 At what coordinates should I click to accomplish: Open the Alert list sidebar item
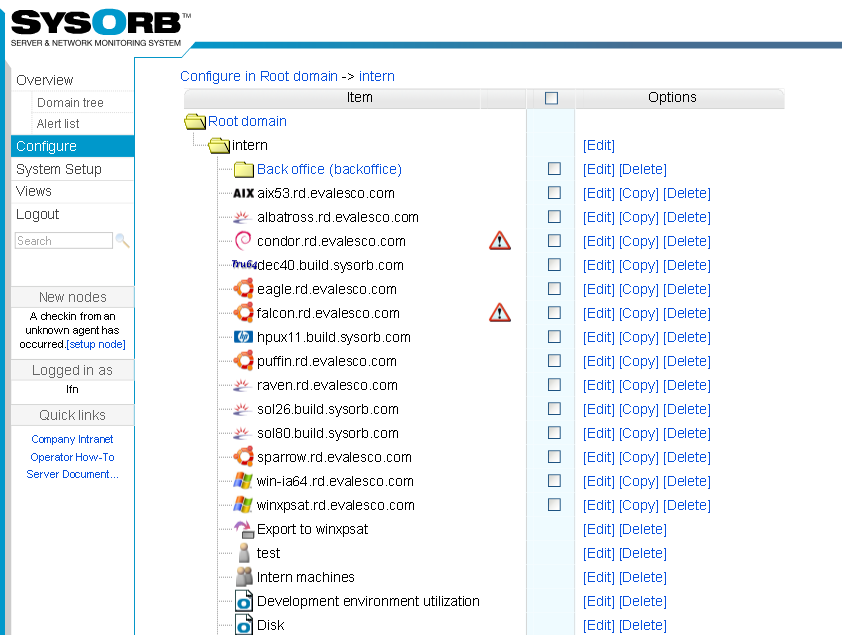pyautogui.click(x=58, y=123)
